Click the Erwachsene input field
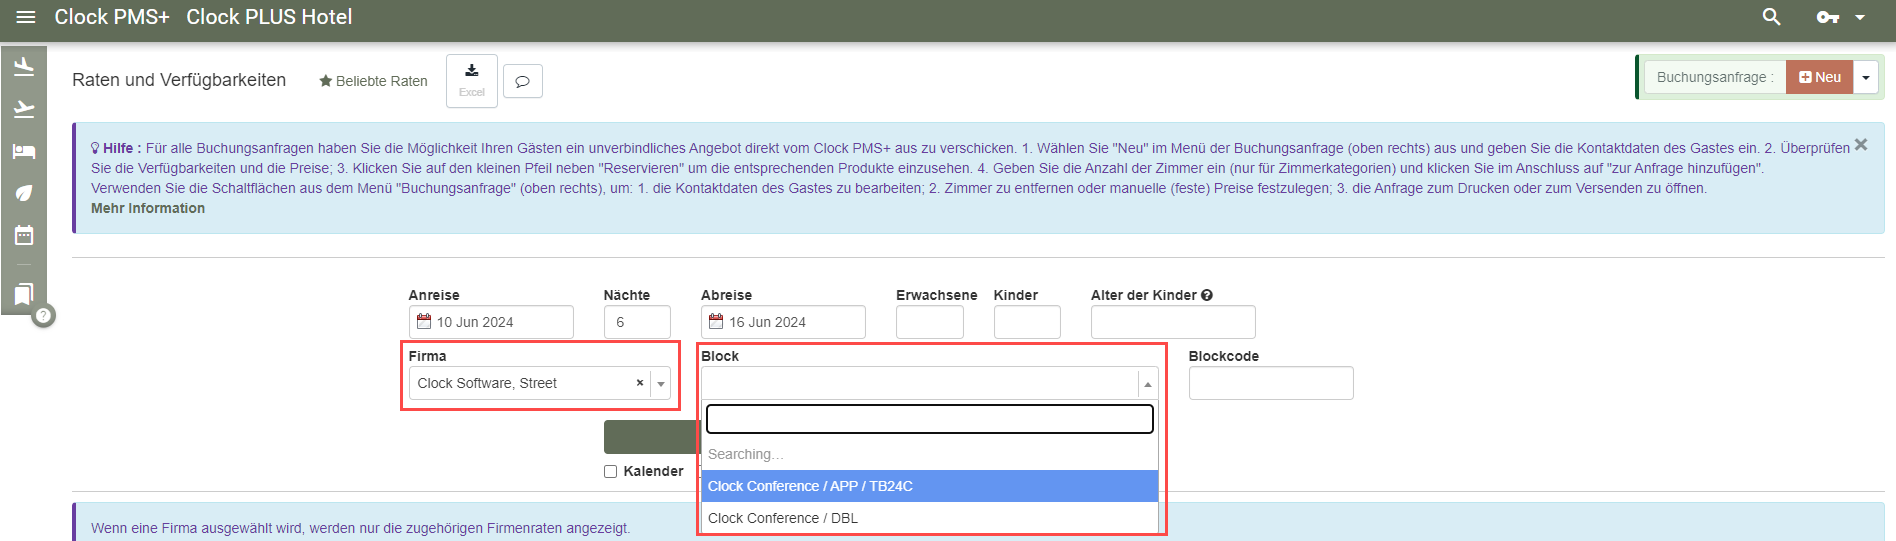The image size is (1896, 541). pyautogui.click(x=930, y=322)
